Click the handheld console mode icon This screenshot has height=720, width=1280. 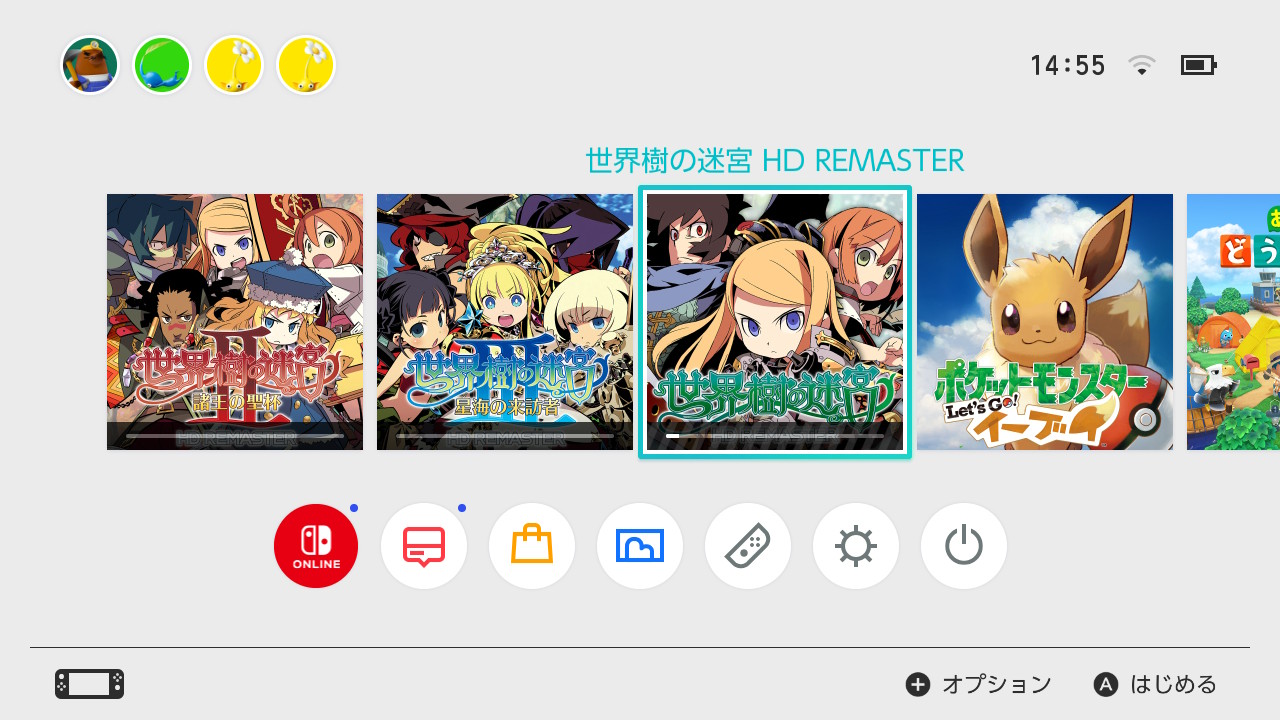[90, 684]
